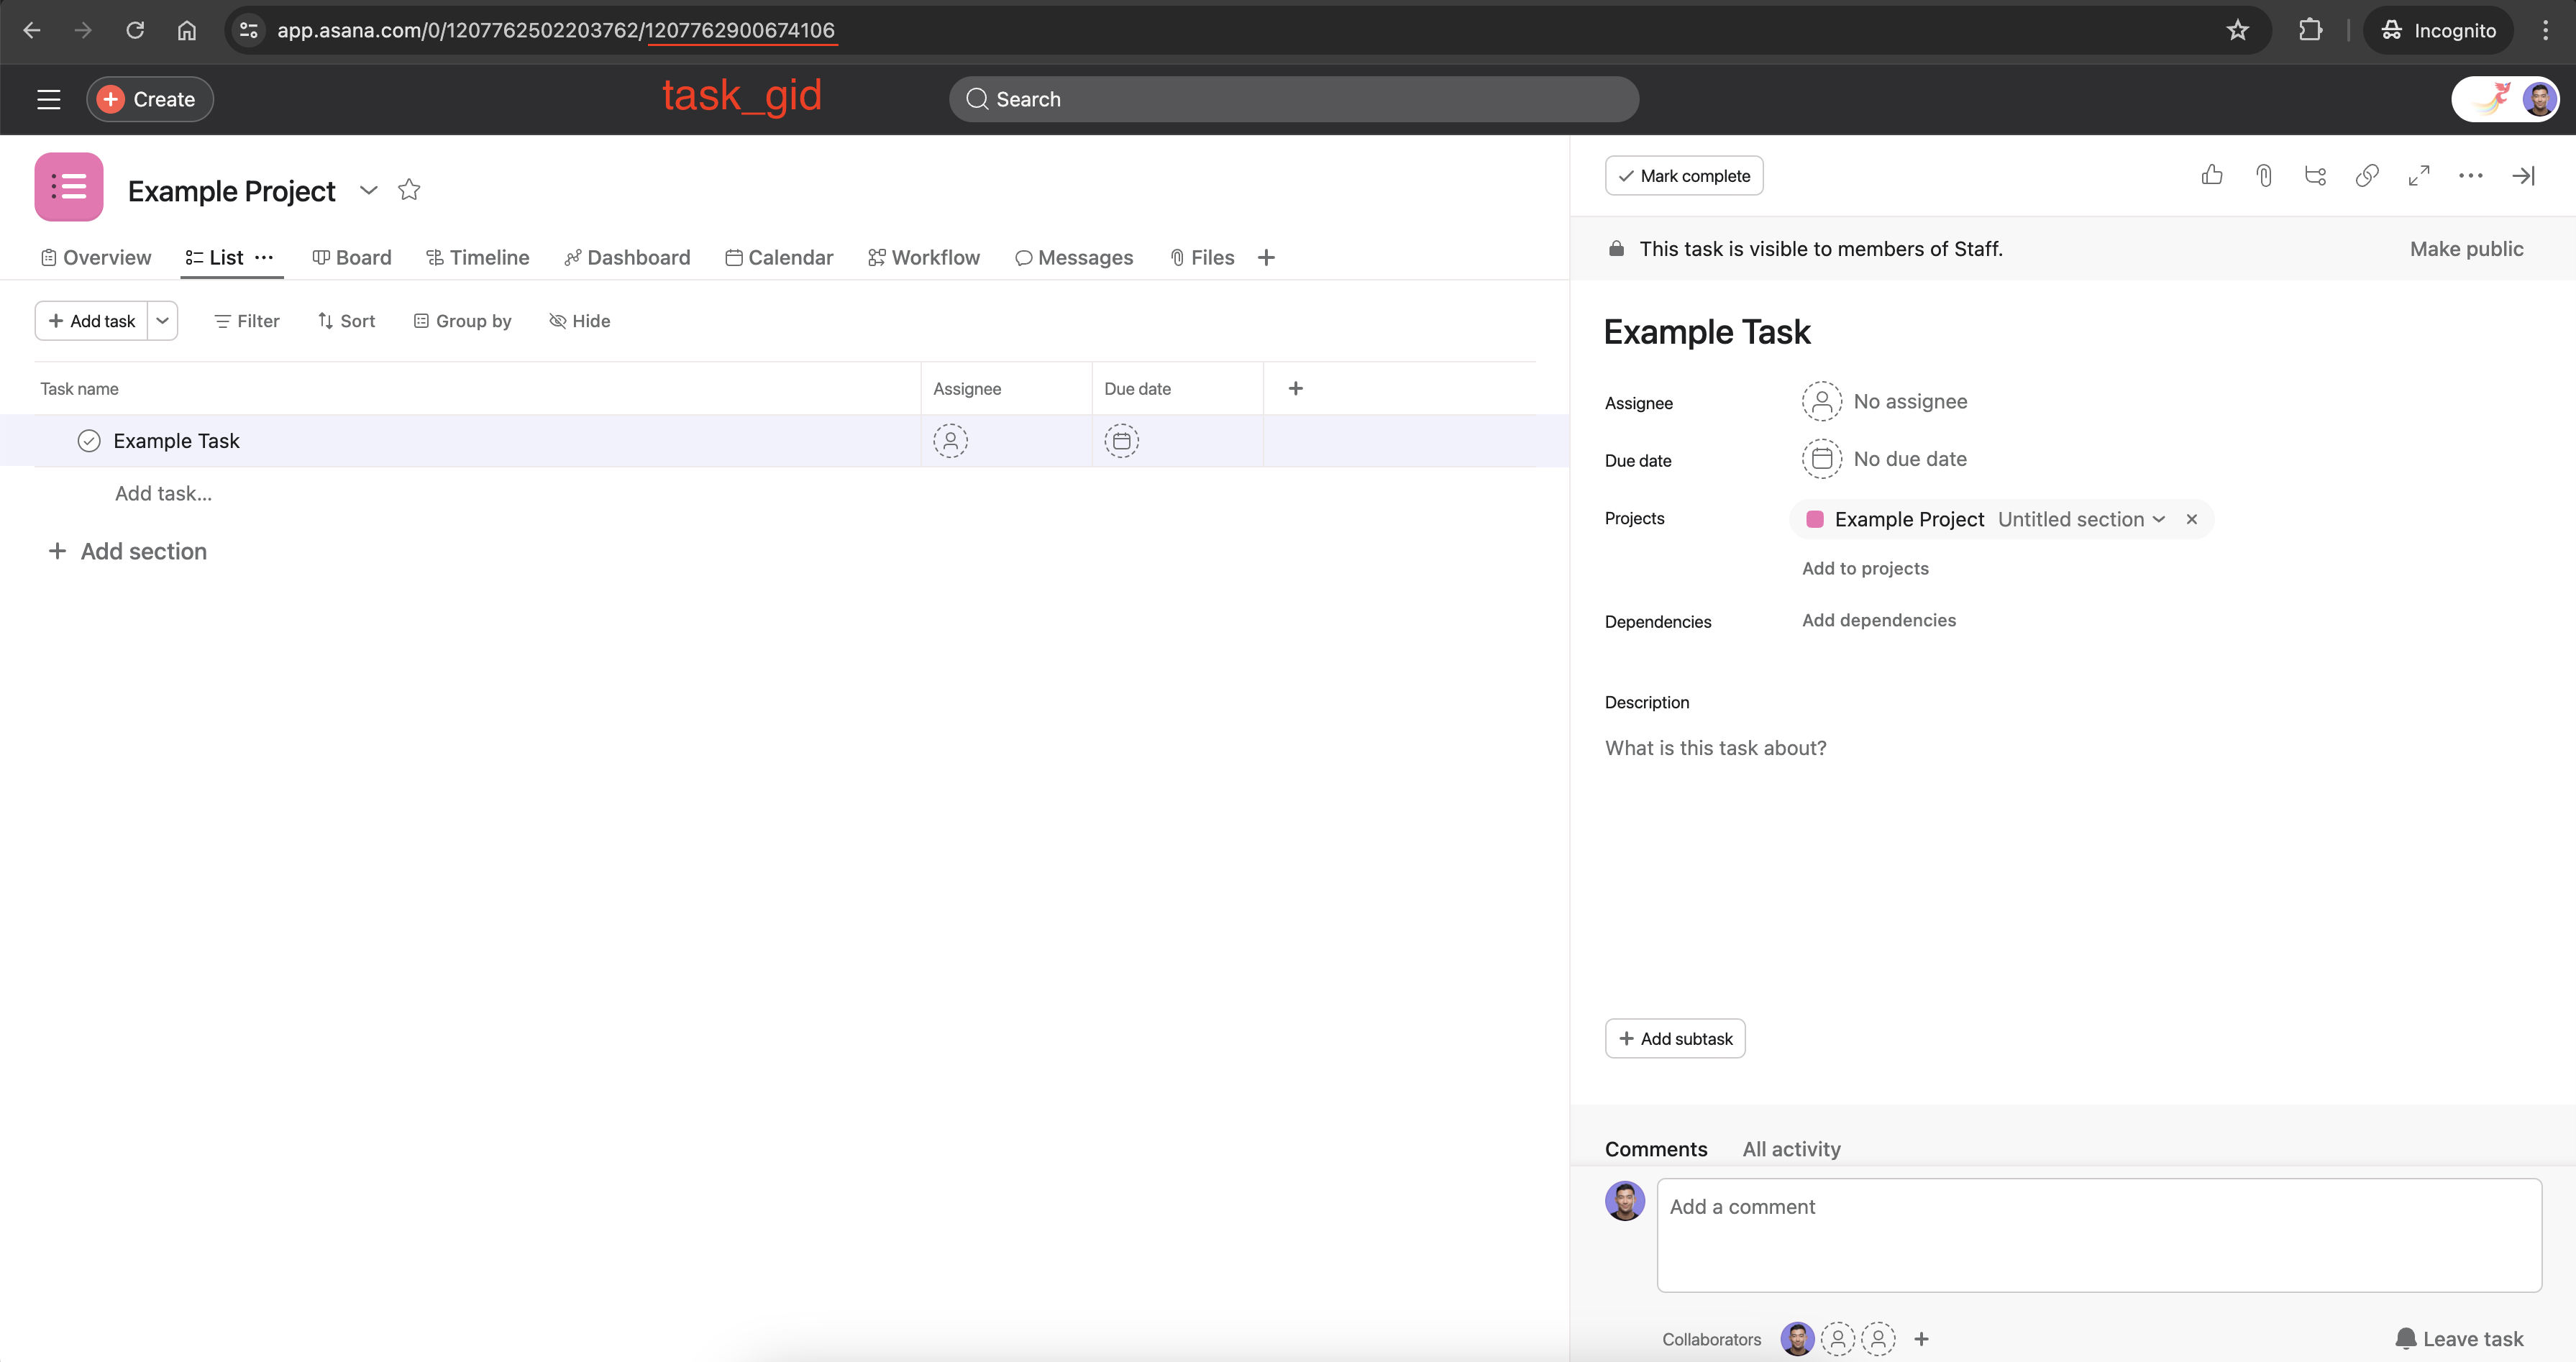Open the Files tab

pos(1202,258)
